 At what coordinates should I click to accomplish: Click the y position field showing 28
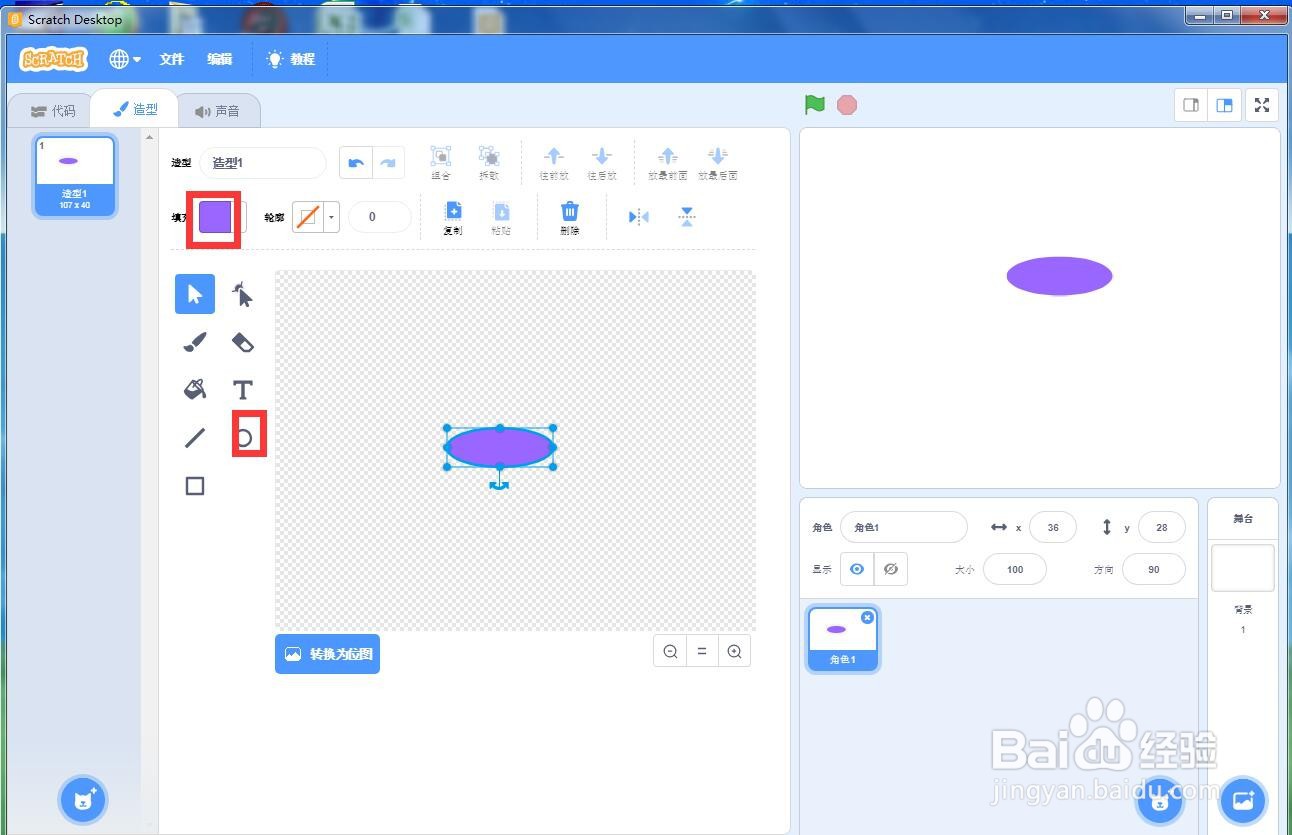tap(1161, 527)
